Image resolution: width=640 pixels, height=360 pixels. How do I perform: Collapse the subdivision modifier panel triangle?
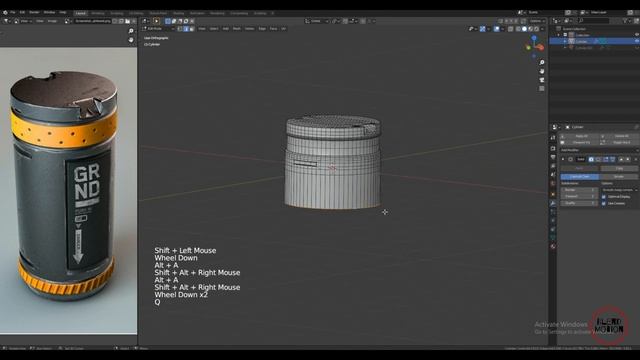[563, 159]
